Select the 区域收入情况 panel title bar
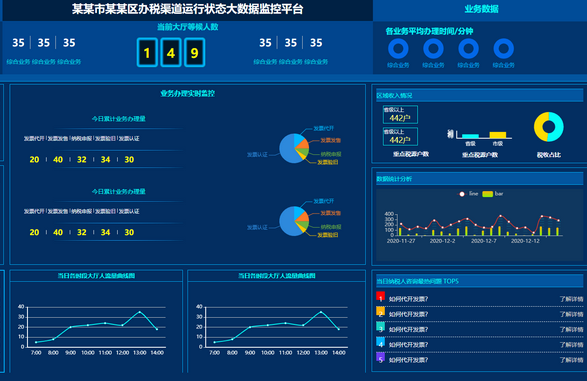The height and width of the screenshot is (381, 587). [480, 95]
